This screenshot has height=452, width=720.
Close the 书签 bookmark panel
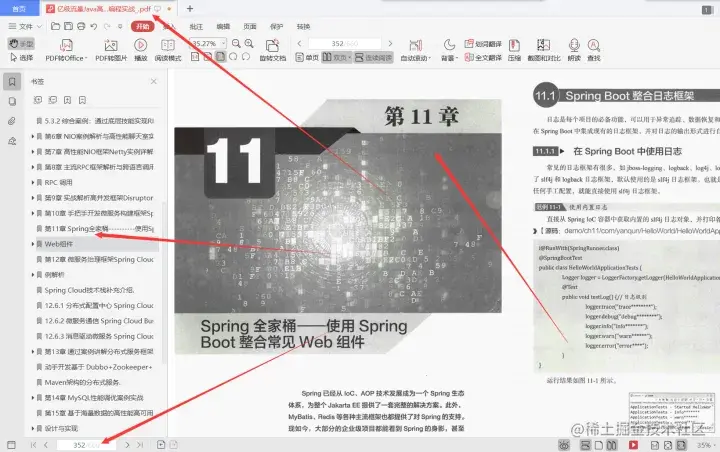154,81
